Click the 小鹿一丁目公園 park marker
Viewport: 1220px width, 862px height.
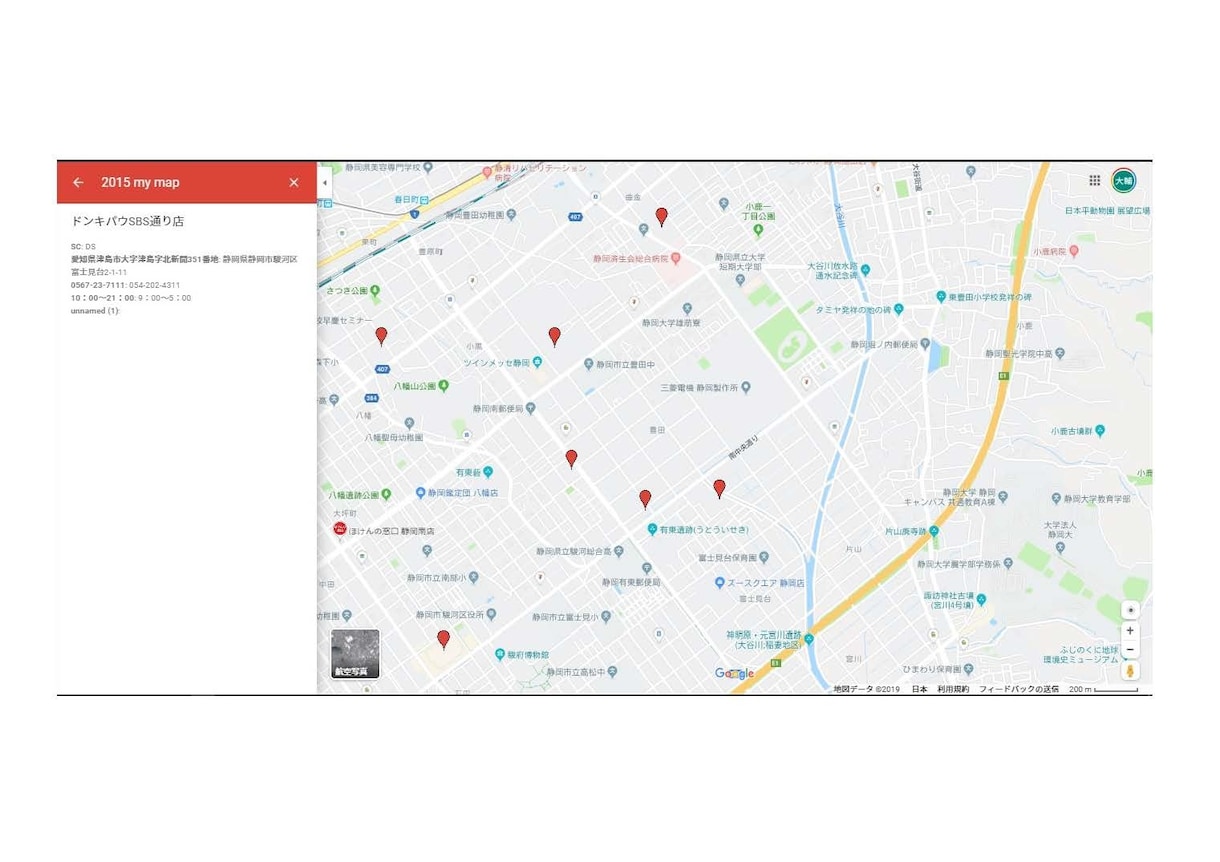(x=758, y=230)
